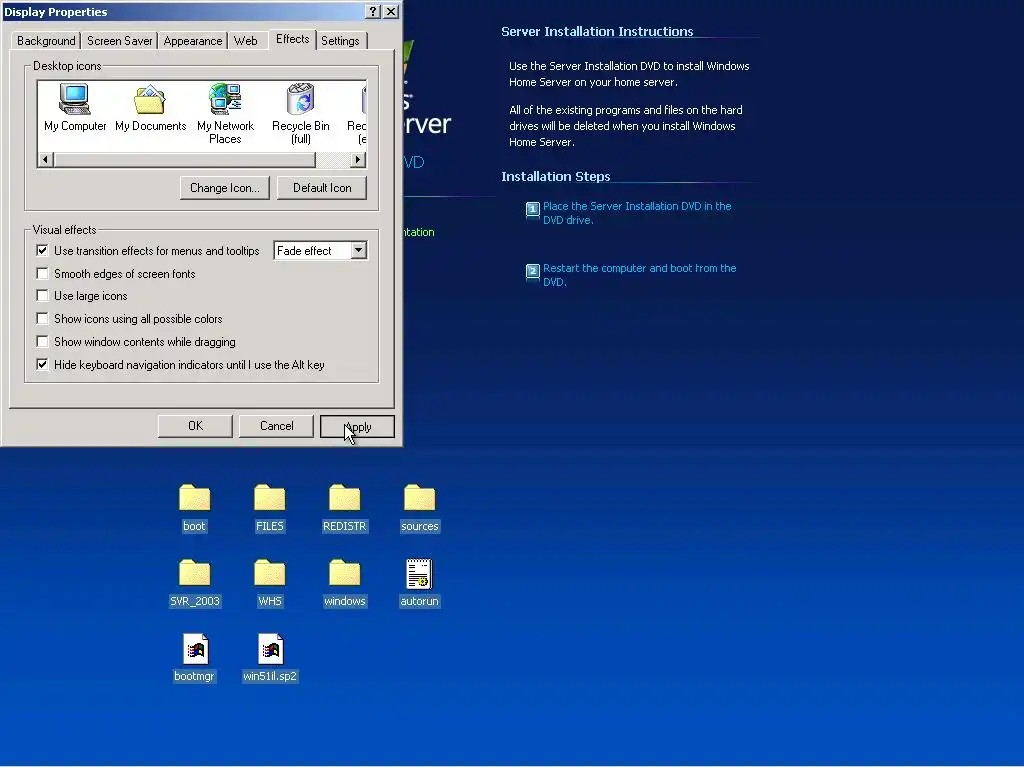
Task: Select the bootmgr file icon
Action: (195, 658)
